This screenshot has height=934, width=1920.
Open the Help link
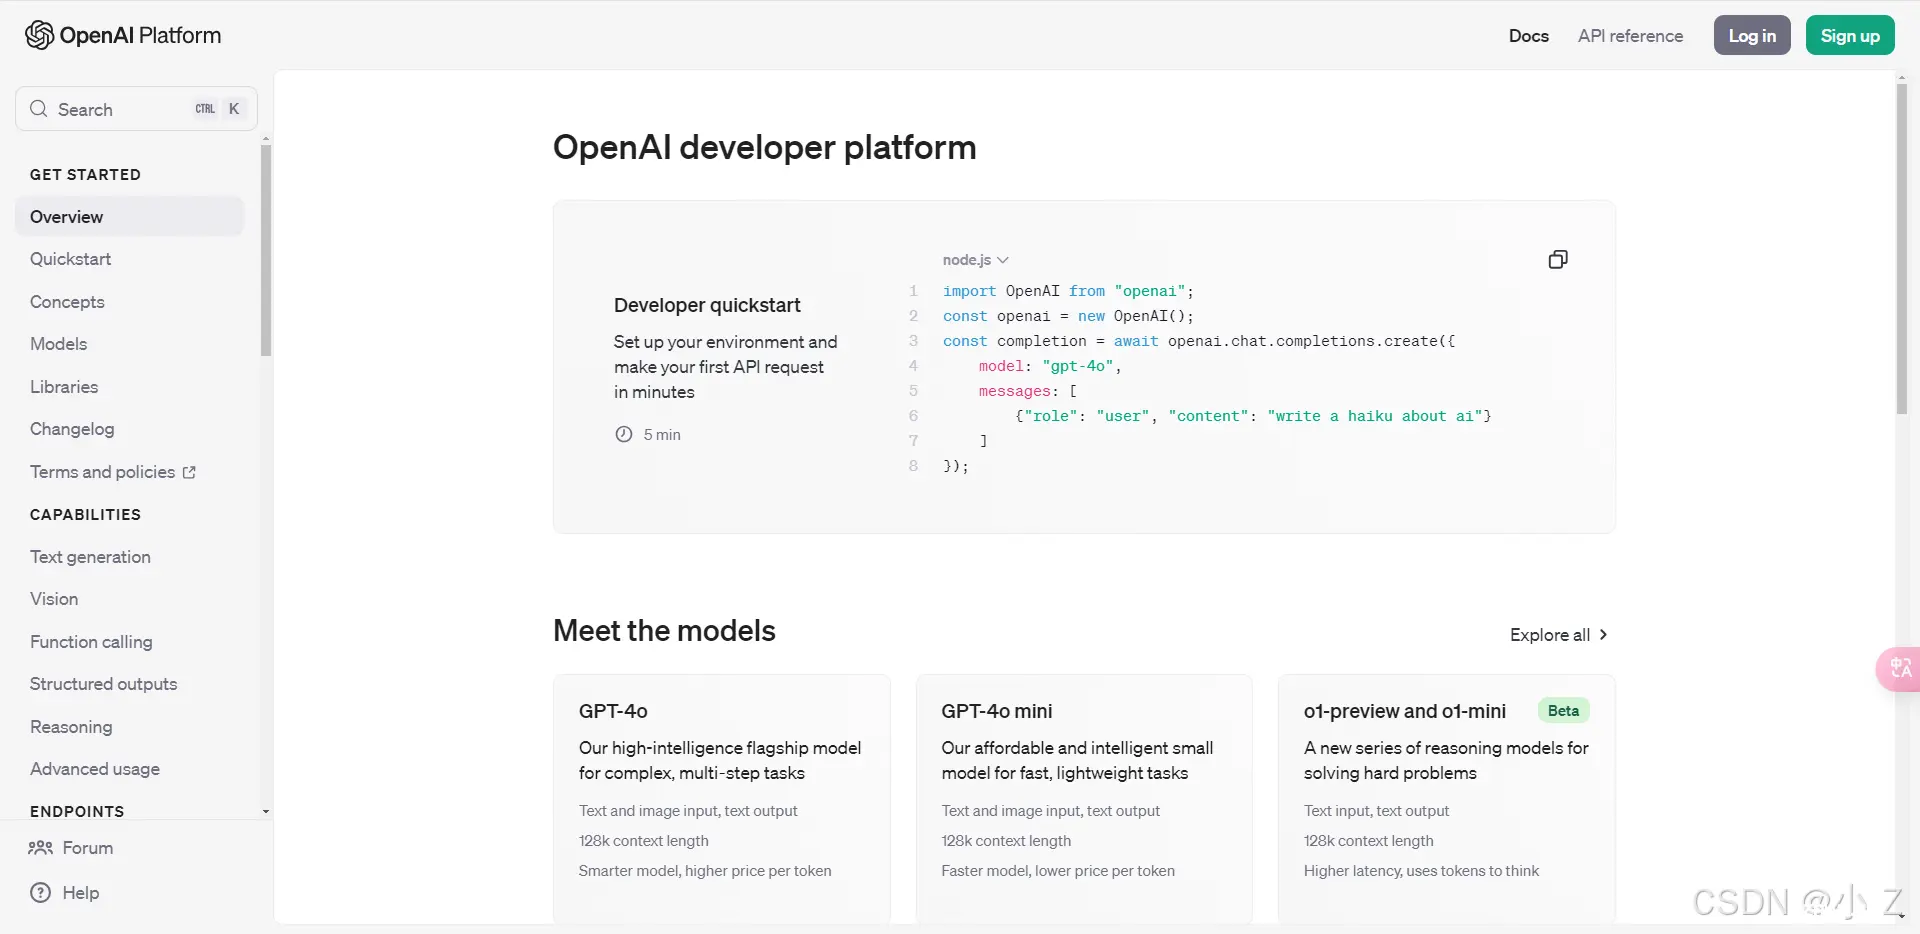65,893
